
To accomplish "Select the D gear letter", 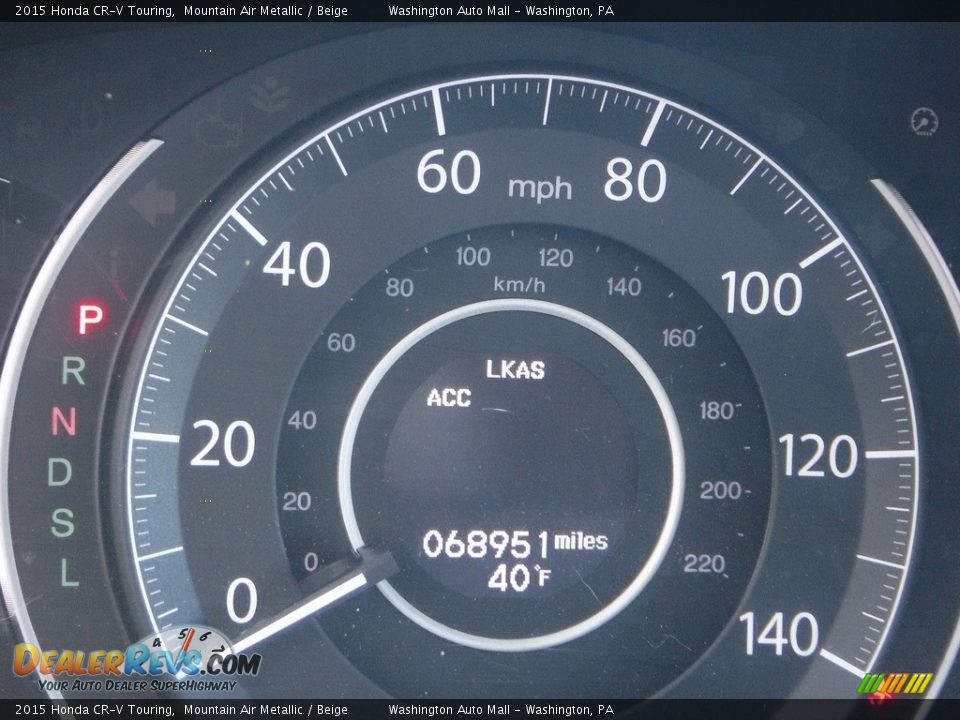I will pos(60,472).
